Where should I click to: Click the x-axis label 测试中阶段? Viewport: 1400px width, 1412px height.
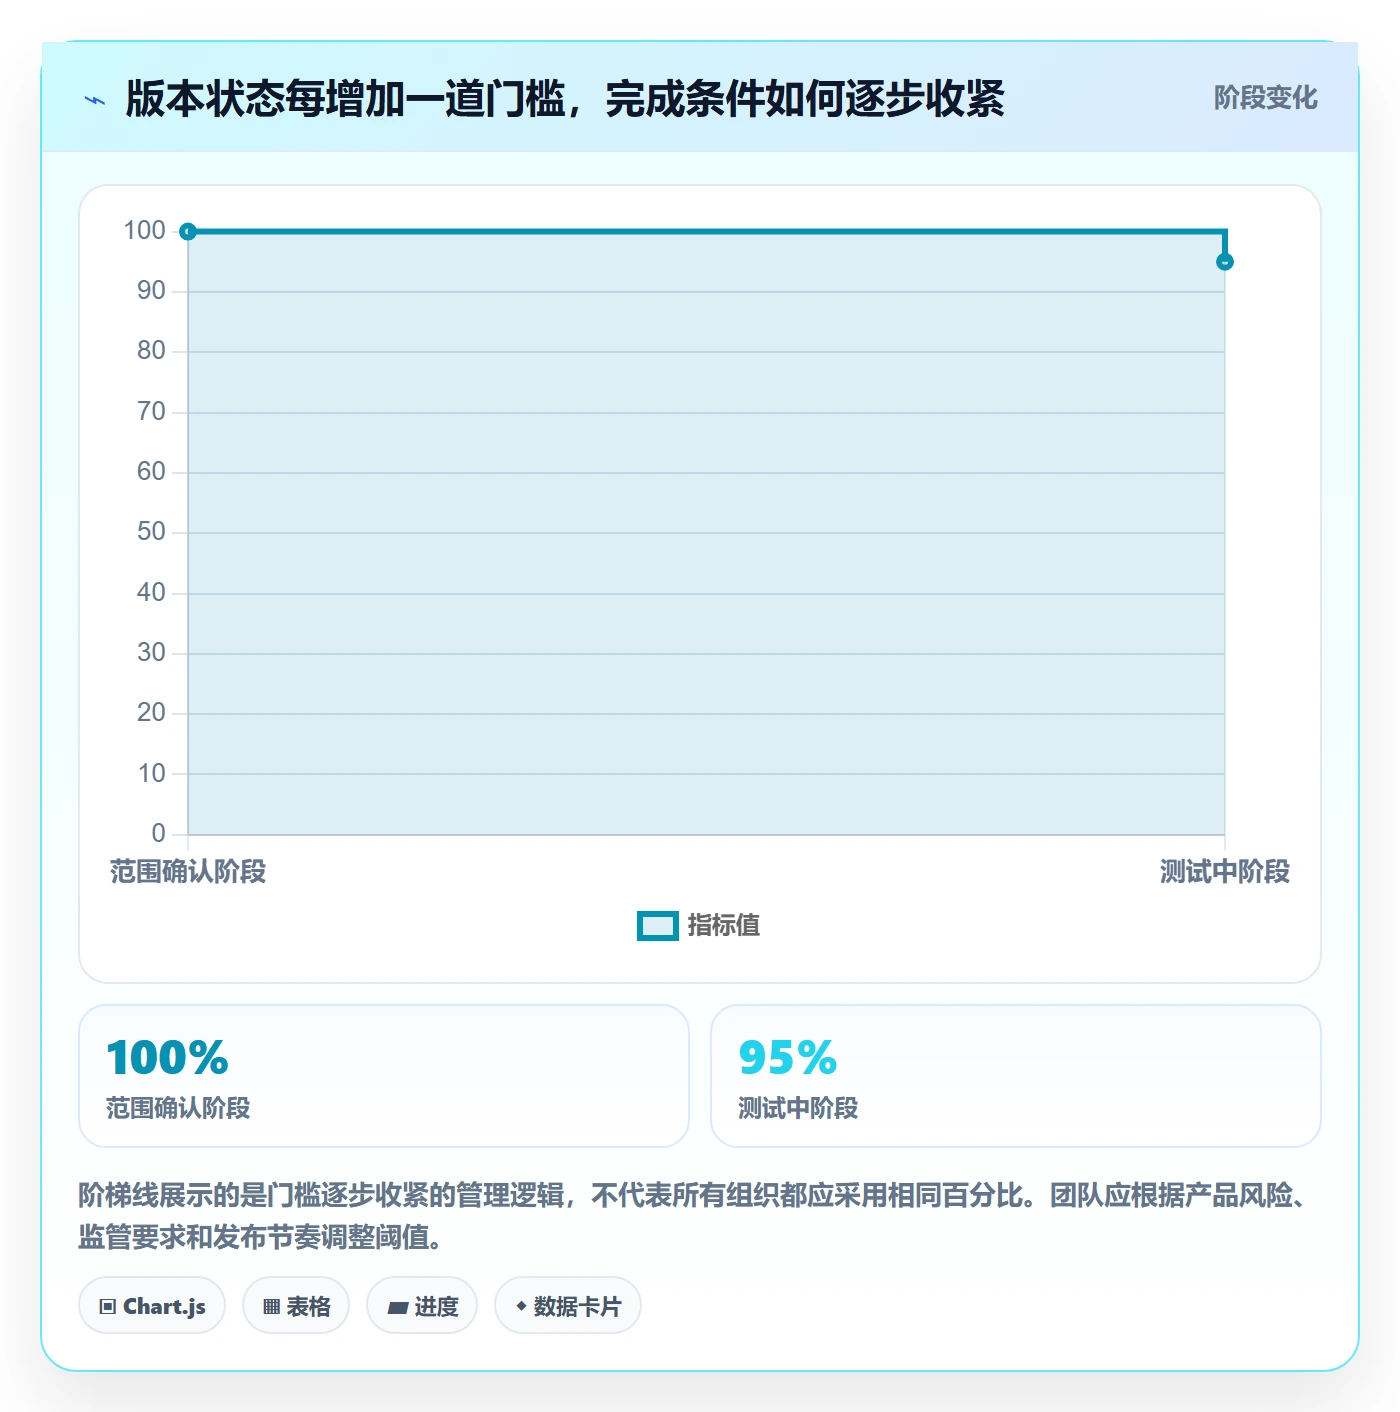pyautogui.click(x=1225, y=872)
